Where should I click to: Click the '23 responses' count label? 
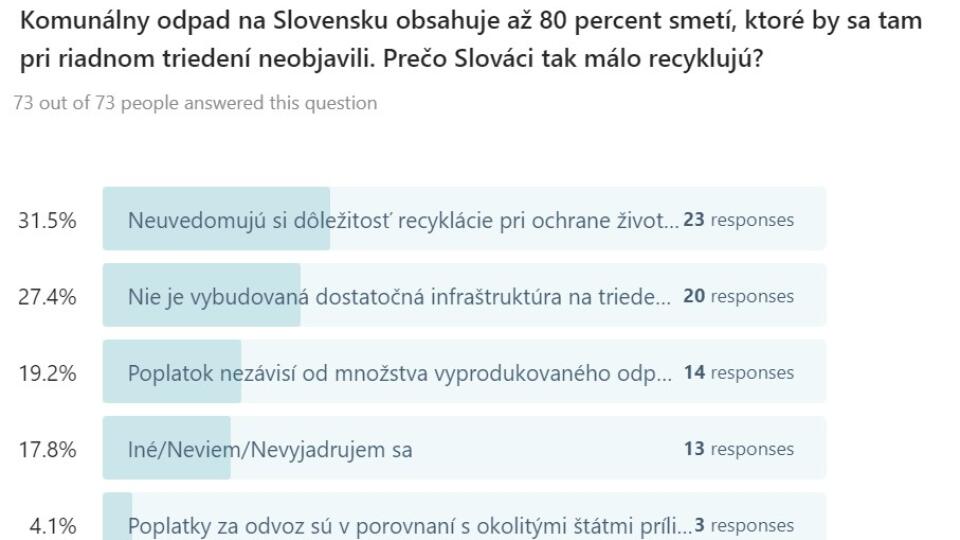pyautogui.click(x=738, y=220)
